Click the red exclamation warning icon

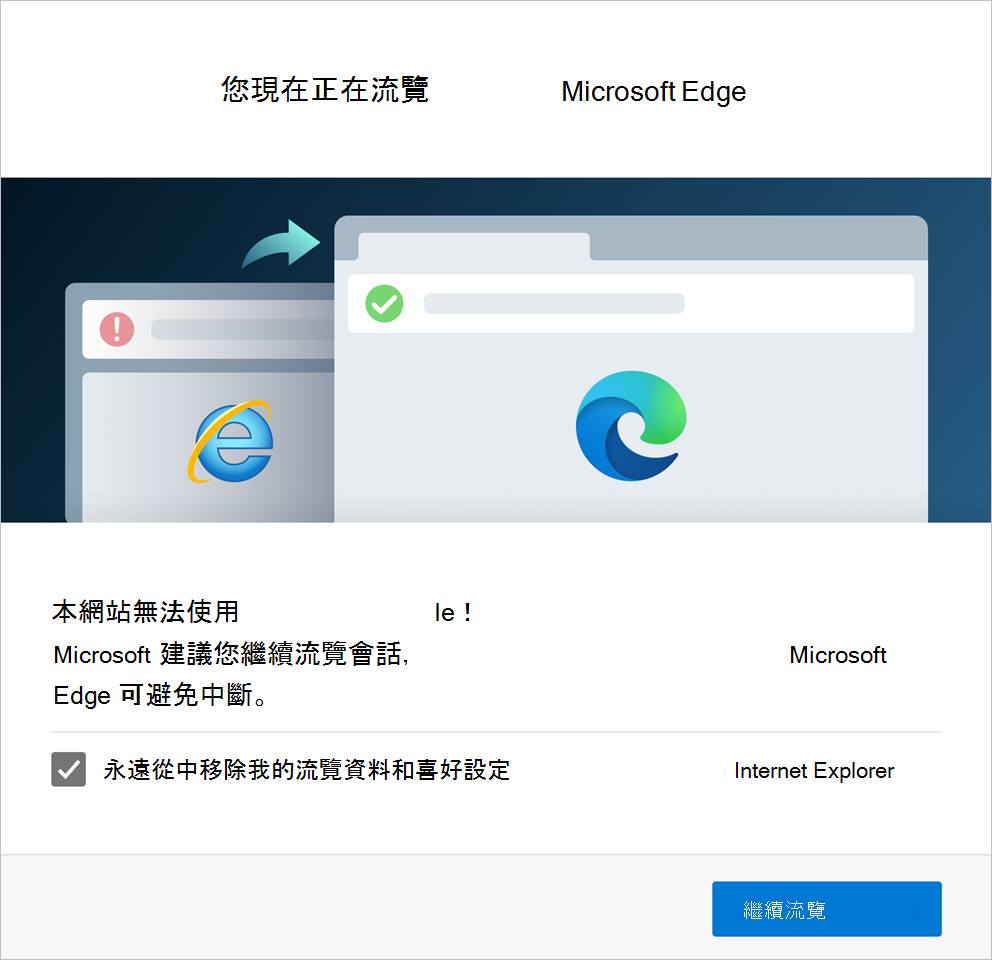point(117,329)
